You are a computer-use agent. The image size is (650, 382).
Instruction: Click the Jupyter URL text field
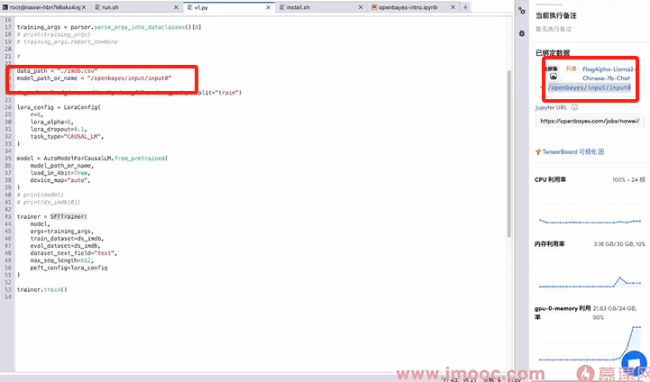(x=589, y=121)
